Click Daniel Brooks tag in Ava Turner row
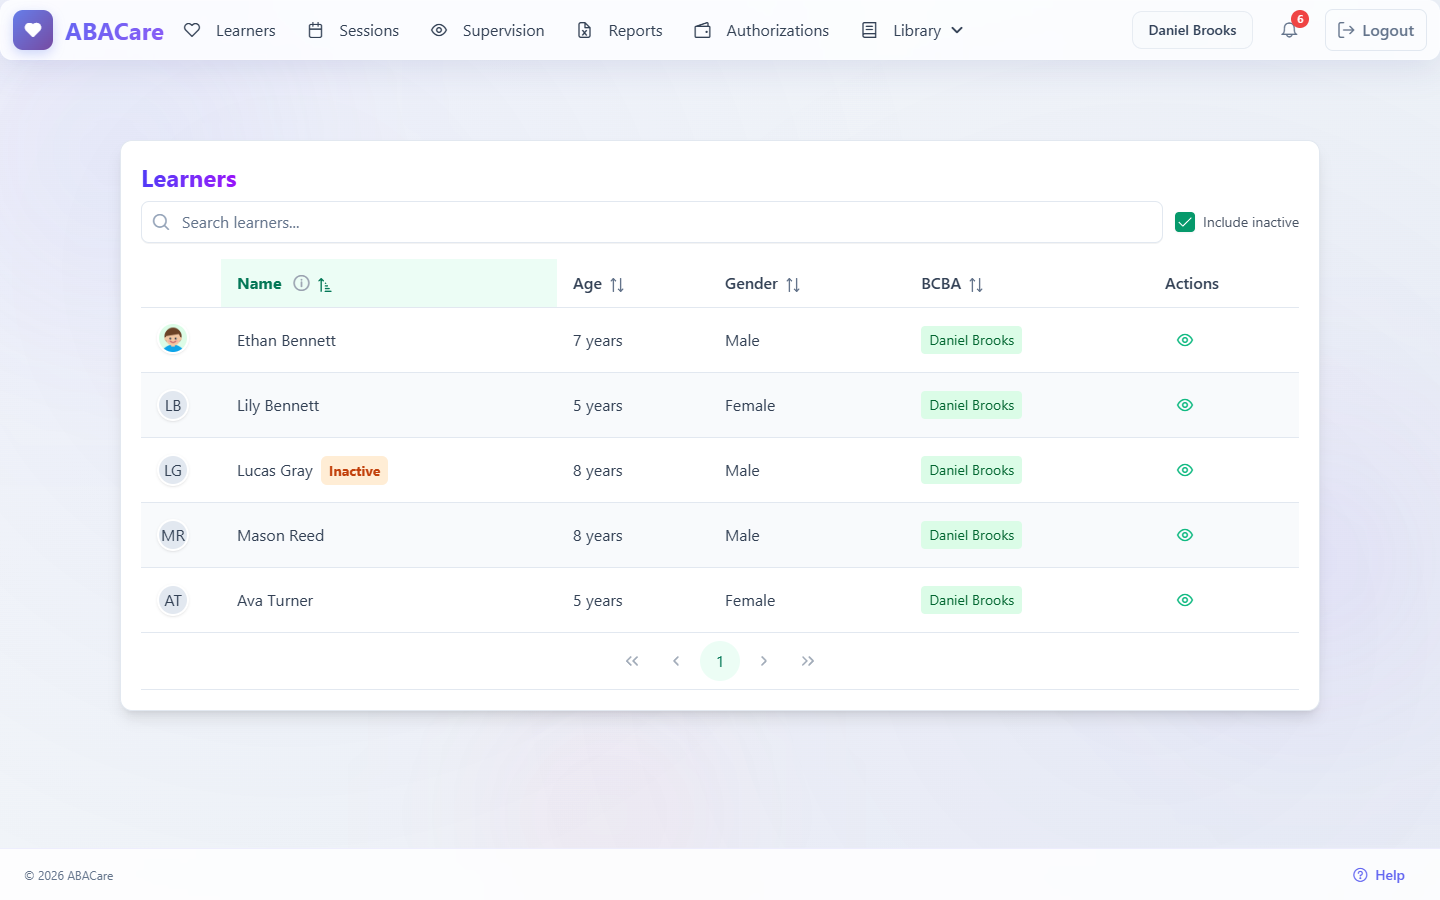Viewport: 1440px width, 900px height. (x=972, y=600)
